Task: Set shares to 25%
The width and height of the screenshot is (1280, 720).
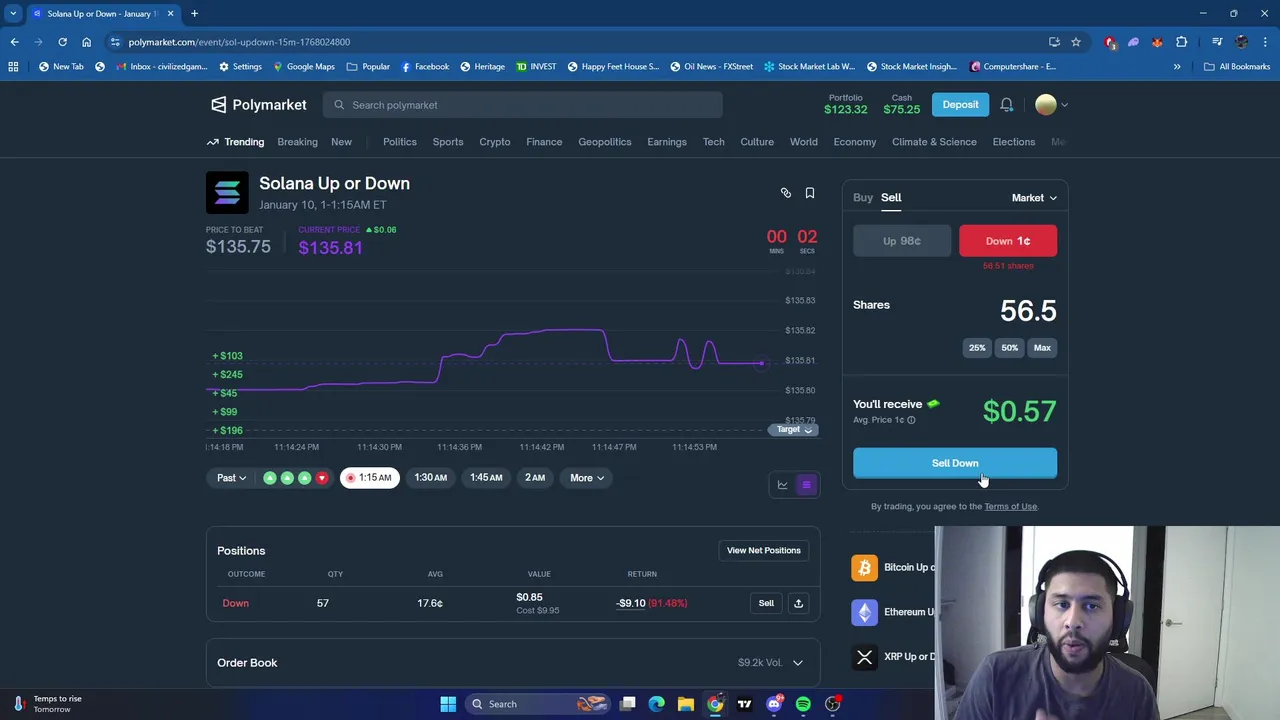Action: [x=977, y=348]
